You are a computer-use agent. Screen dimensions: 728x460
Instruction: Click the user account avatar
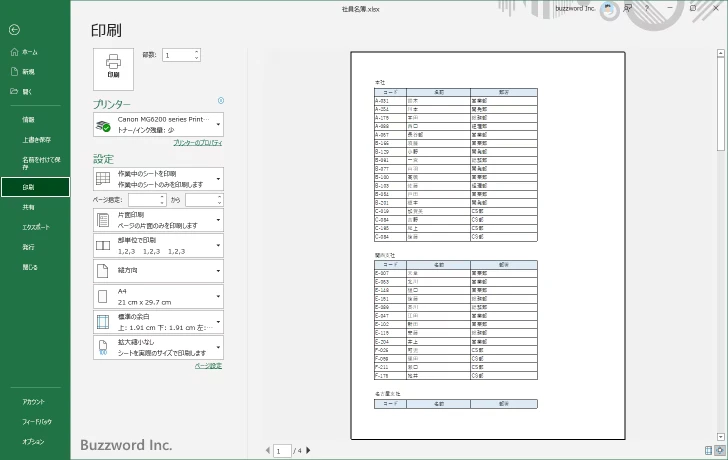[609, 9]
